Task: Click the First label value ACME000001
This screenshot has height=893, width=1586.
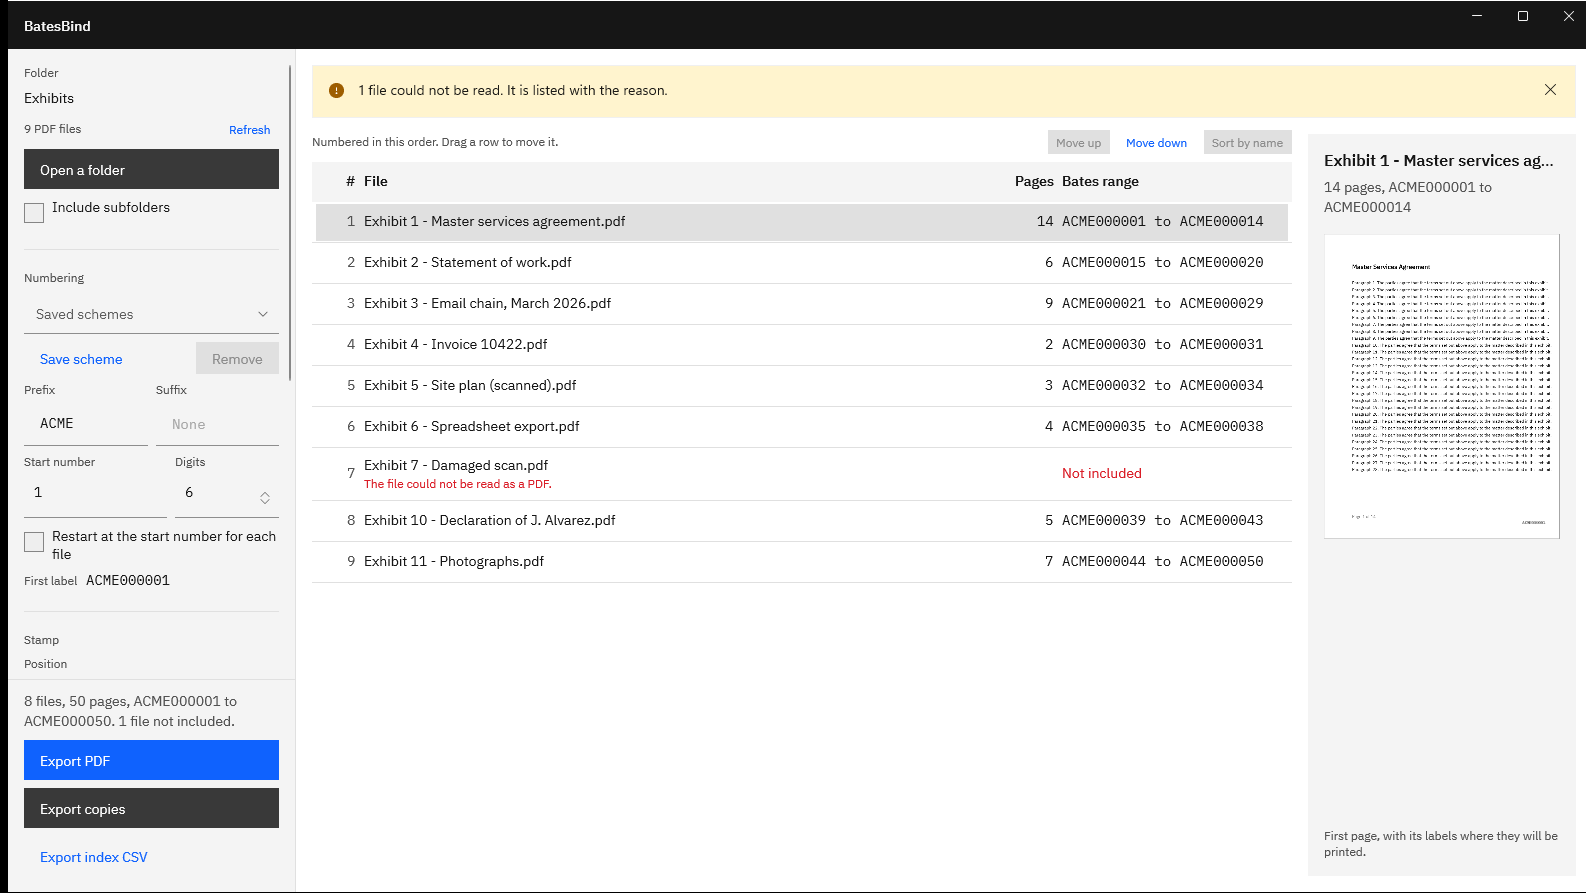Action: point(128,580)
